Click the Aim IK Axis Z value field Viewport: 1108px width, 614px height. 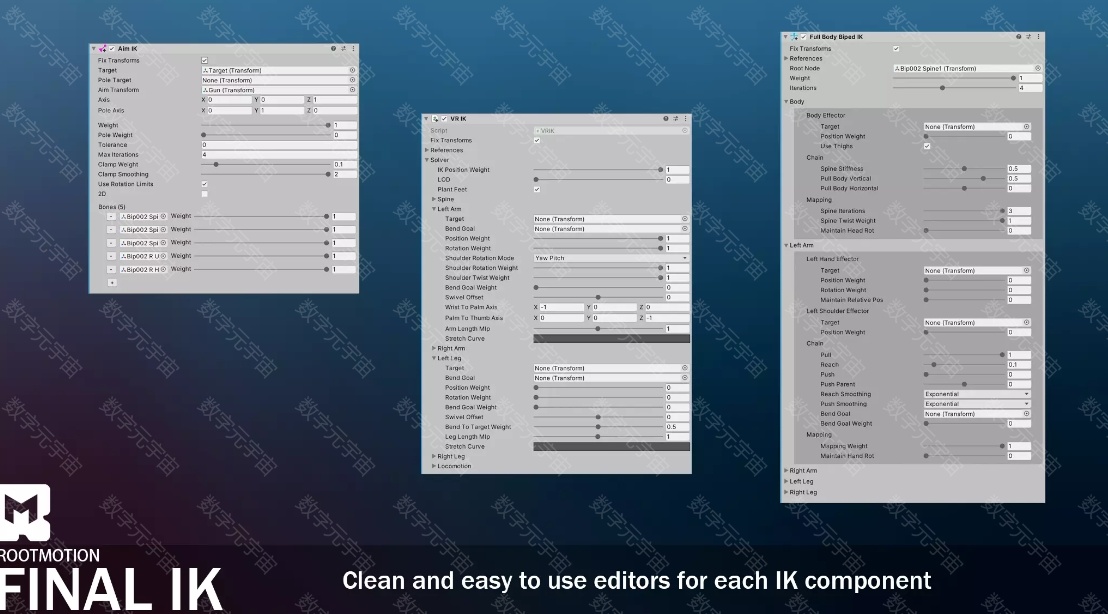[334, 100]
